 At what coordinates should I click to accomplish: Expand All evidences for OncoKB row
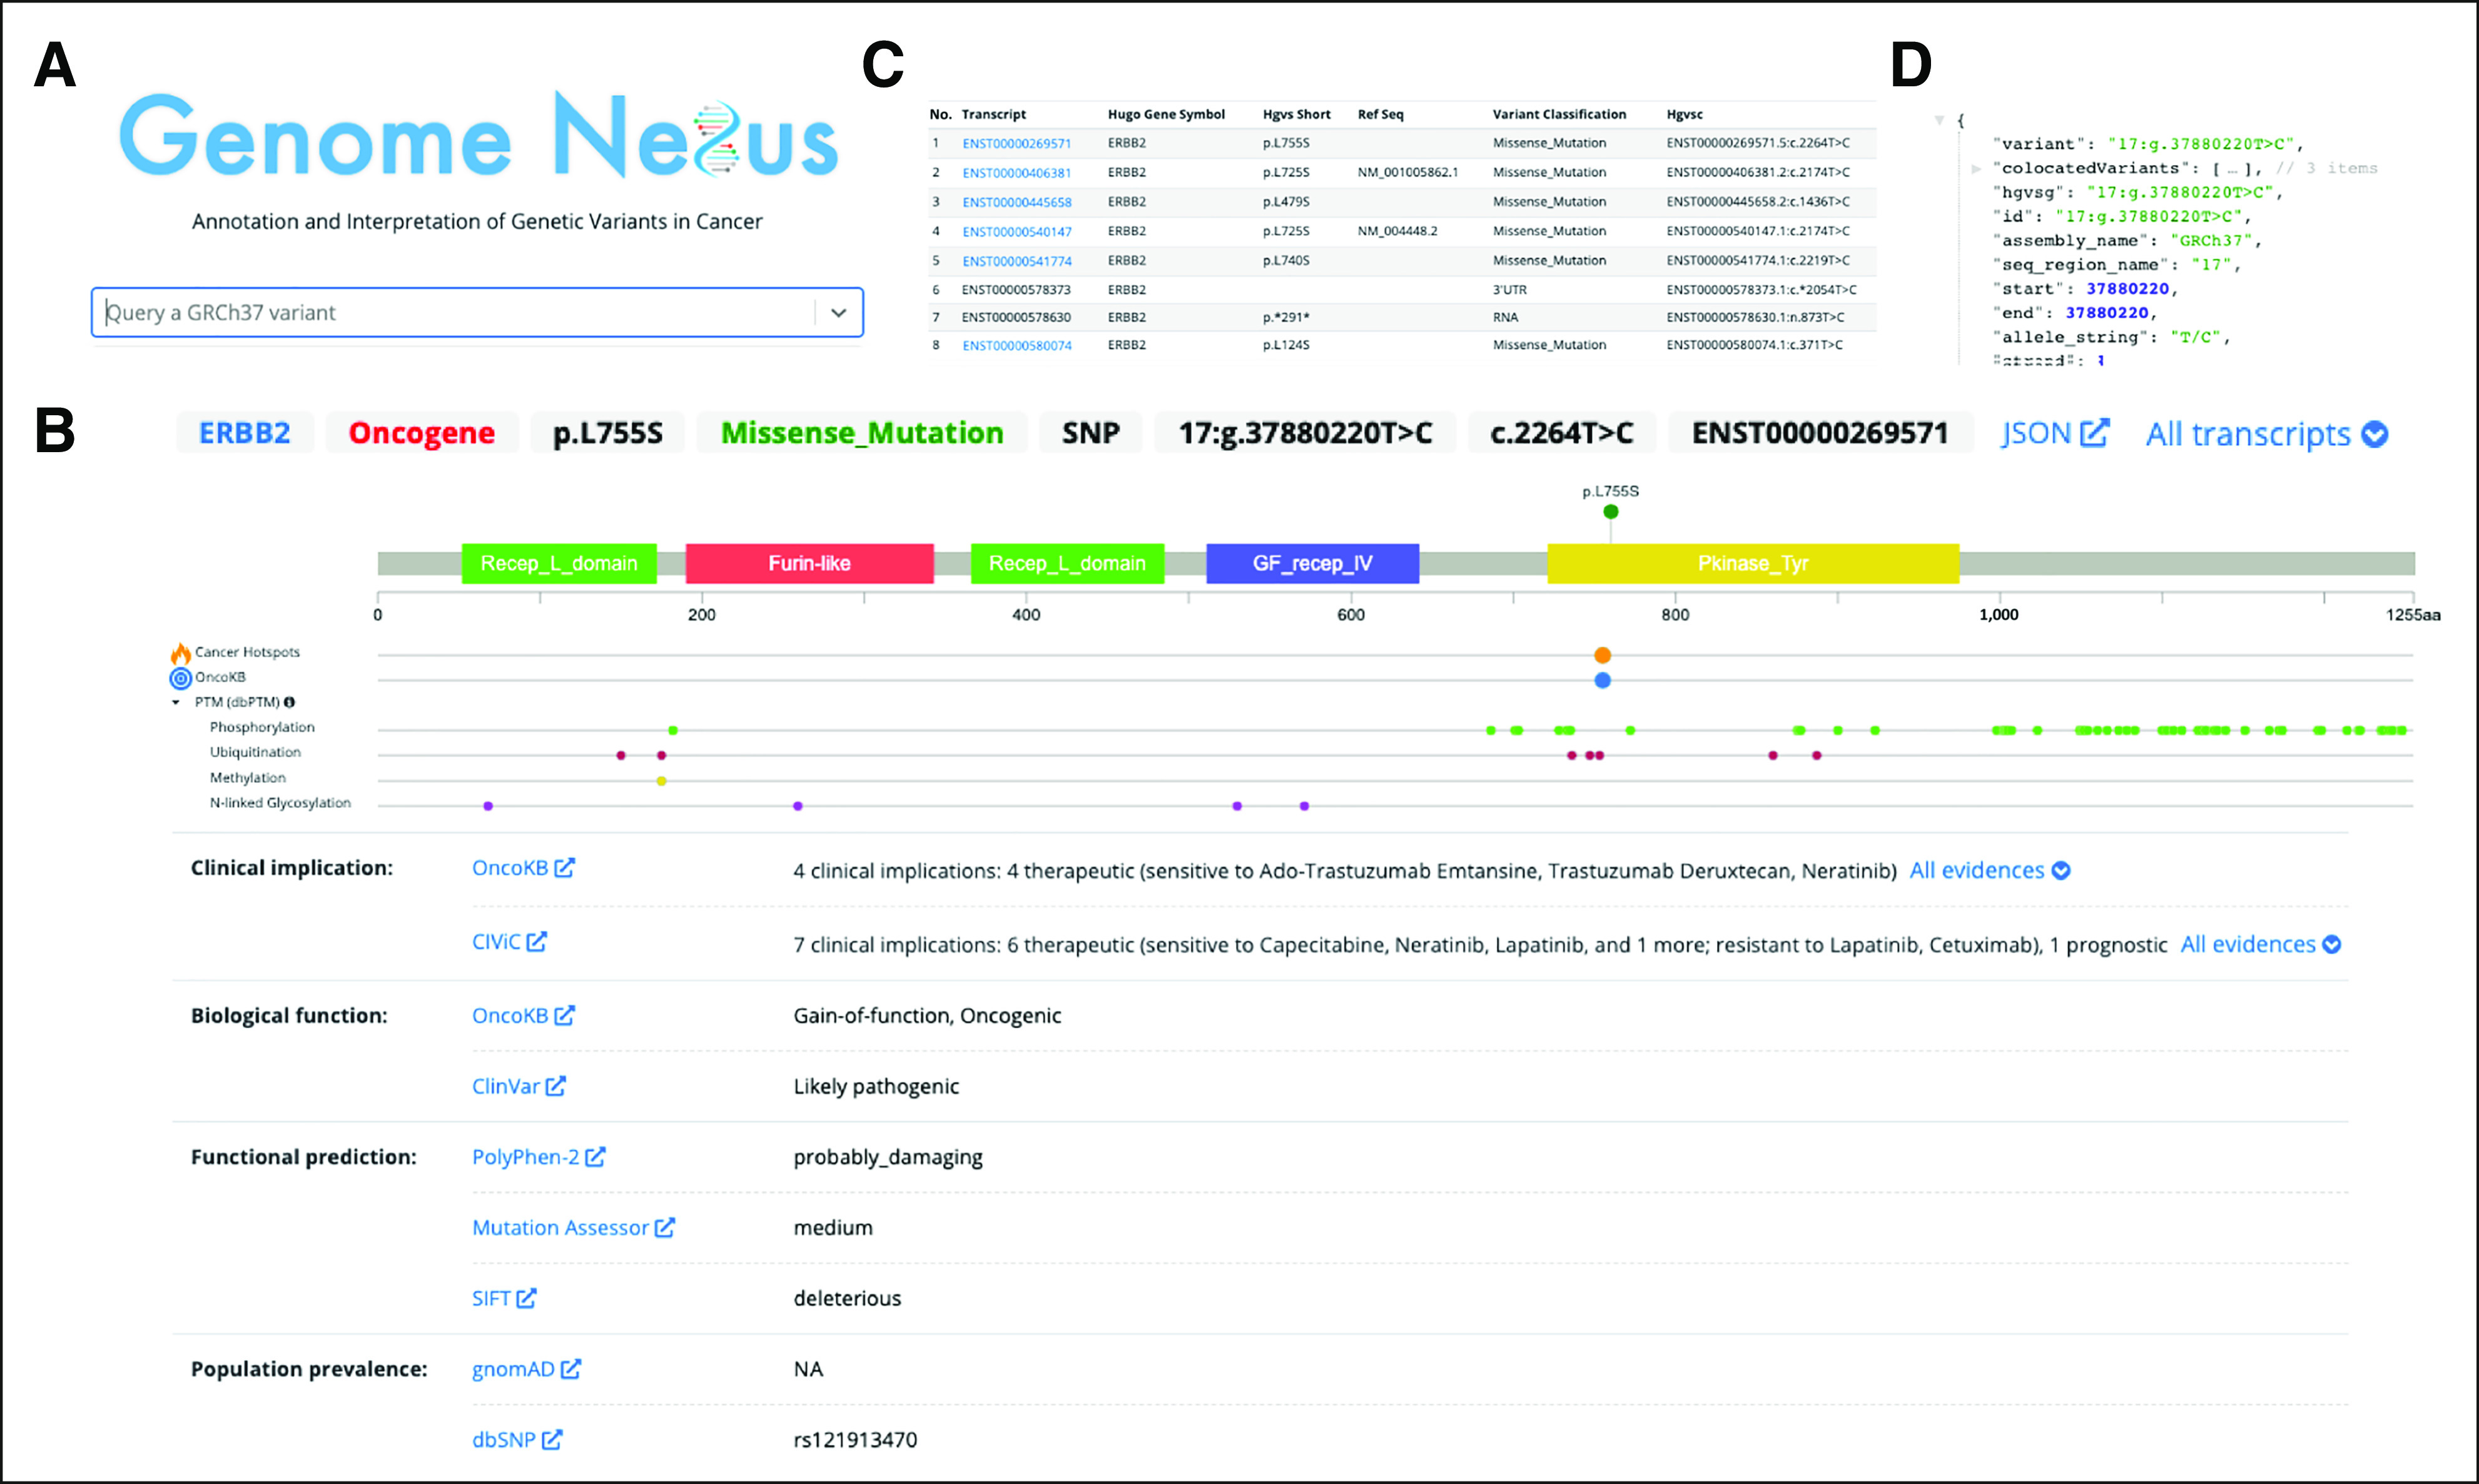1990,871
